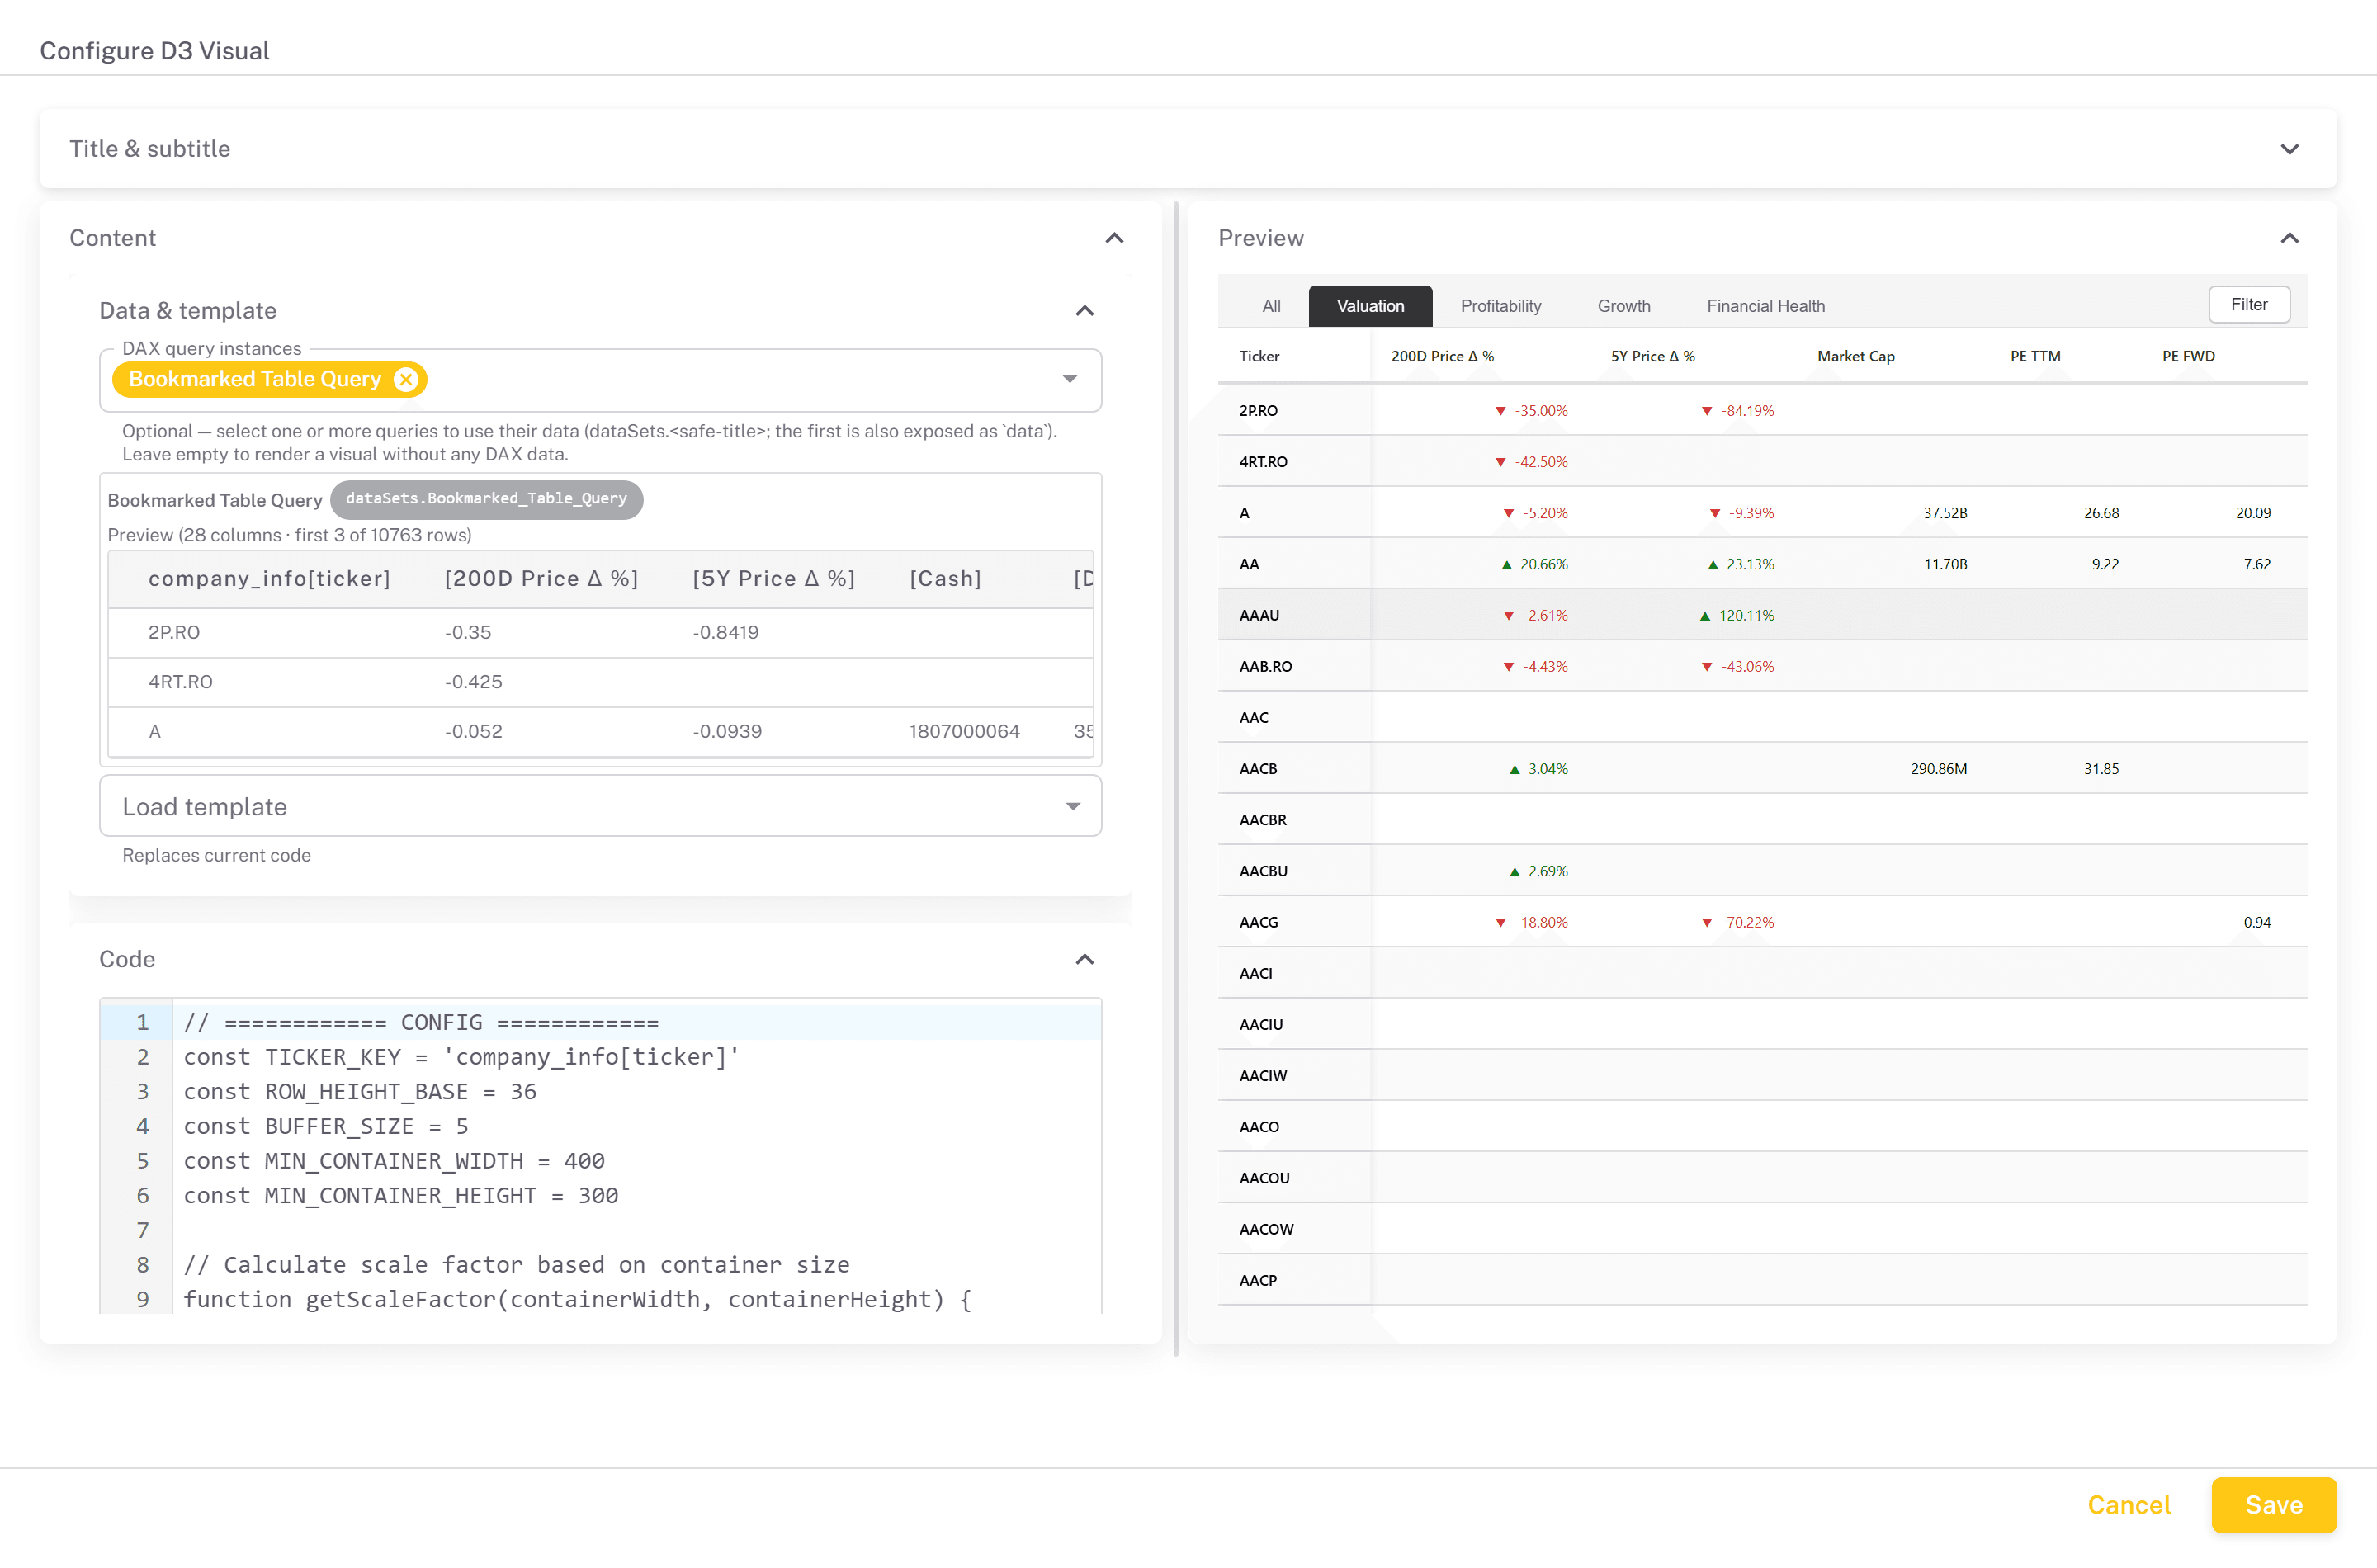Click the AA market cap value 11.70B
2377x1568 pixels.
tap(1945, 564)
